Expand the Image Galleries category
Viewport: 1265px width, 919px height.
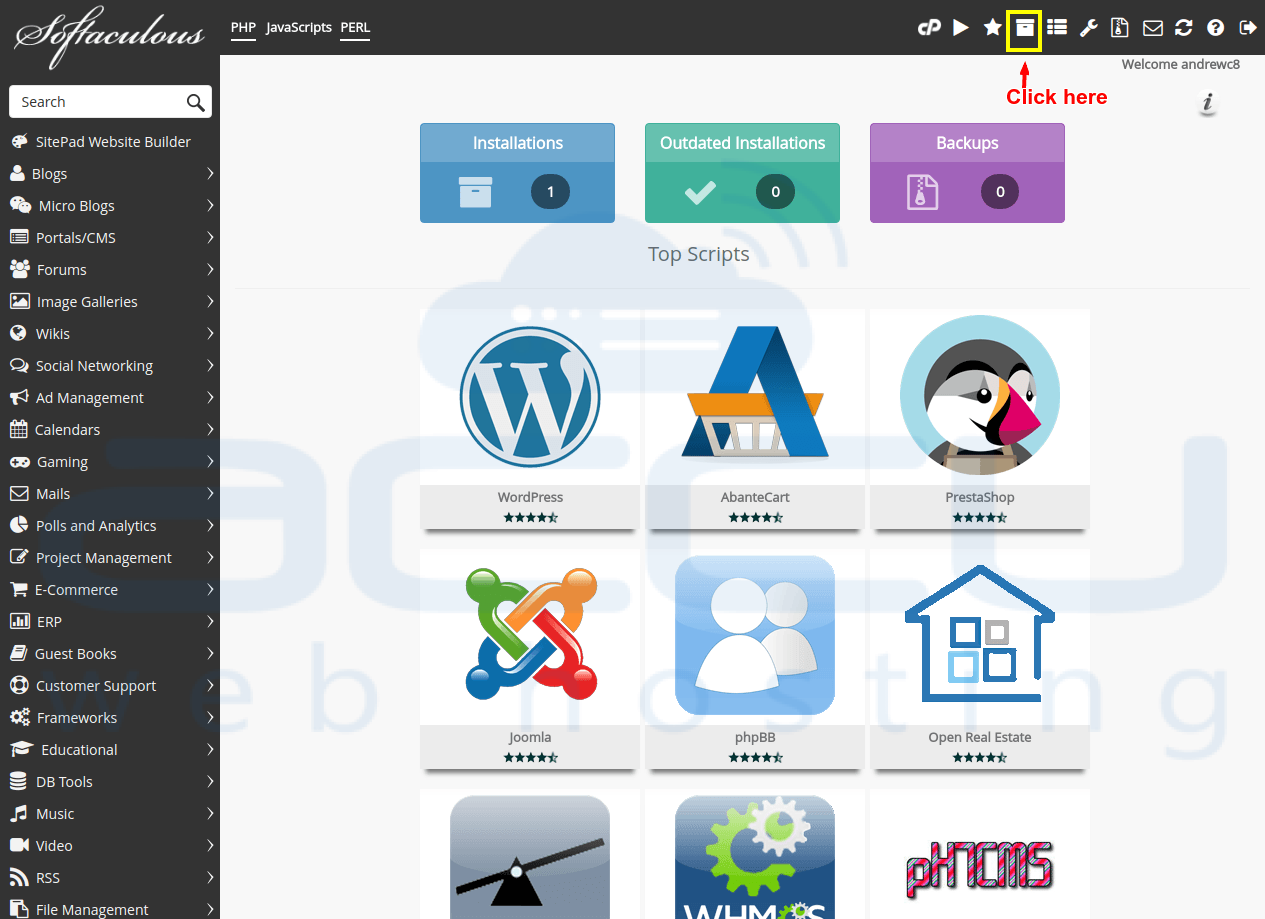pyautogui.click(x=110, y=302)
